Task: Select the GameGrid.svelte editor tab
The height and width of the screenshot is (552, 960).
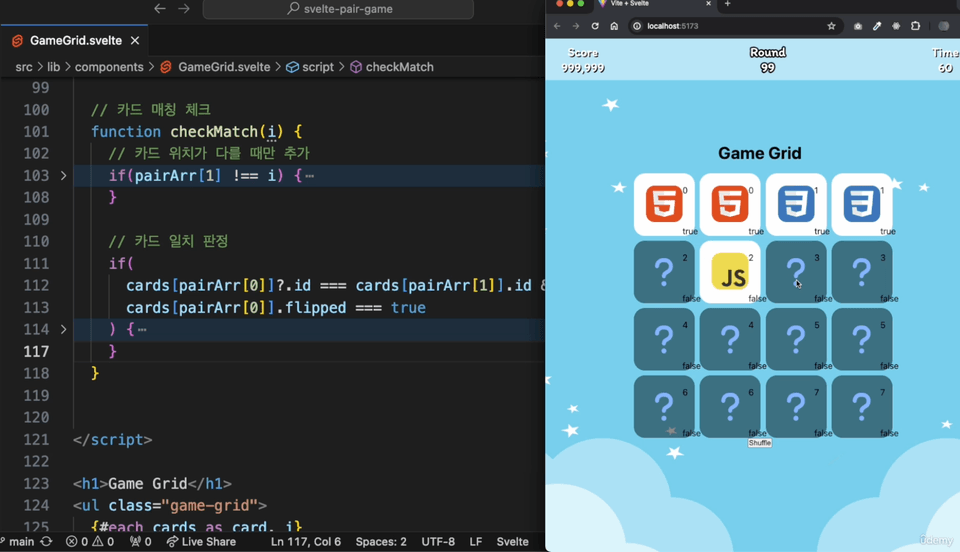Action: click(75, 40)
